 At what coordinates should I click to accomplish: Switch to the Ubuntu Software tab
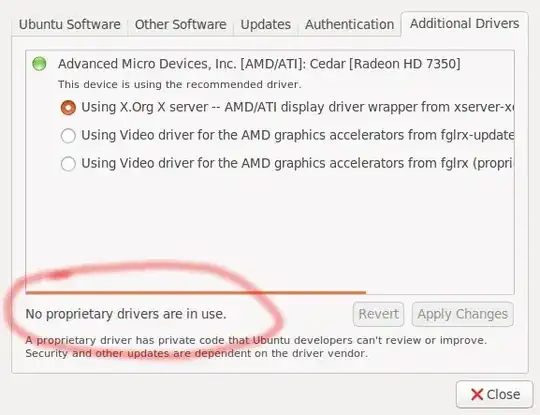click(70, 24)
